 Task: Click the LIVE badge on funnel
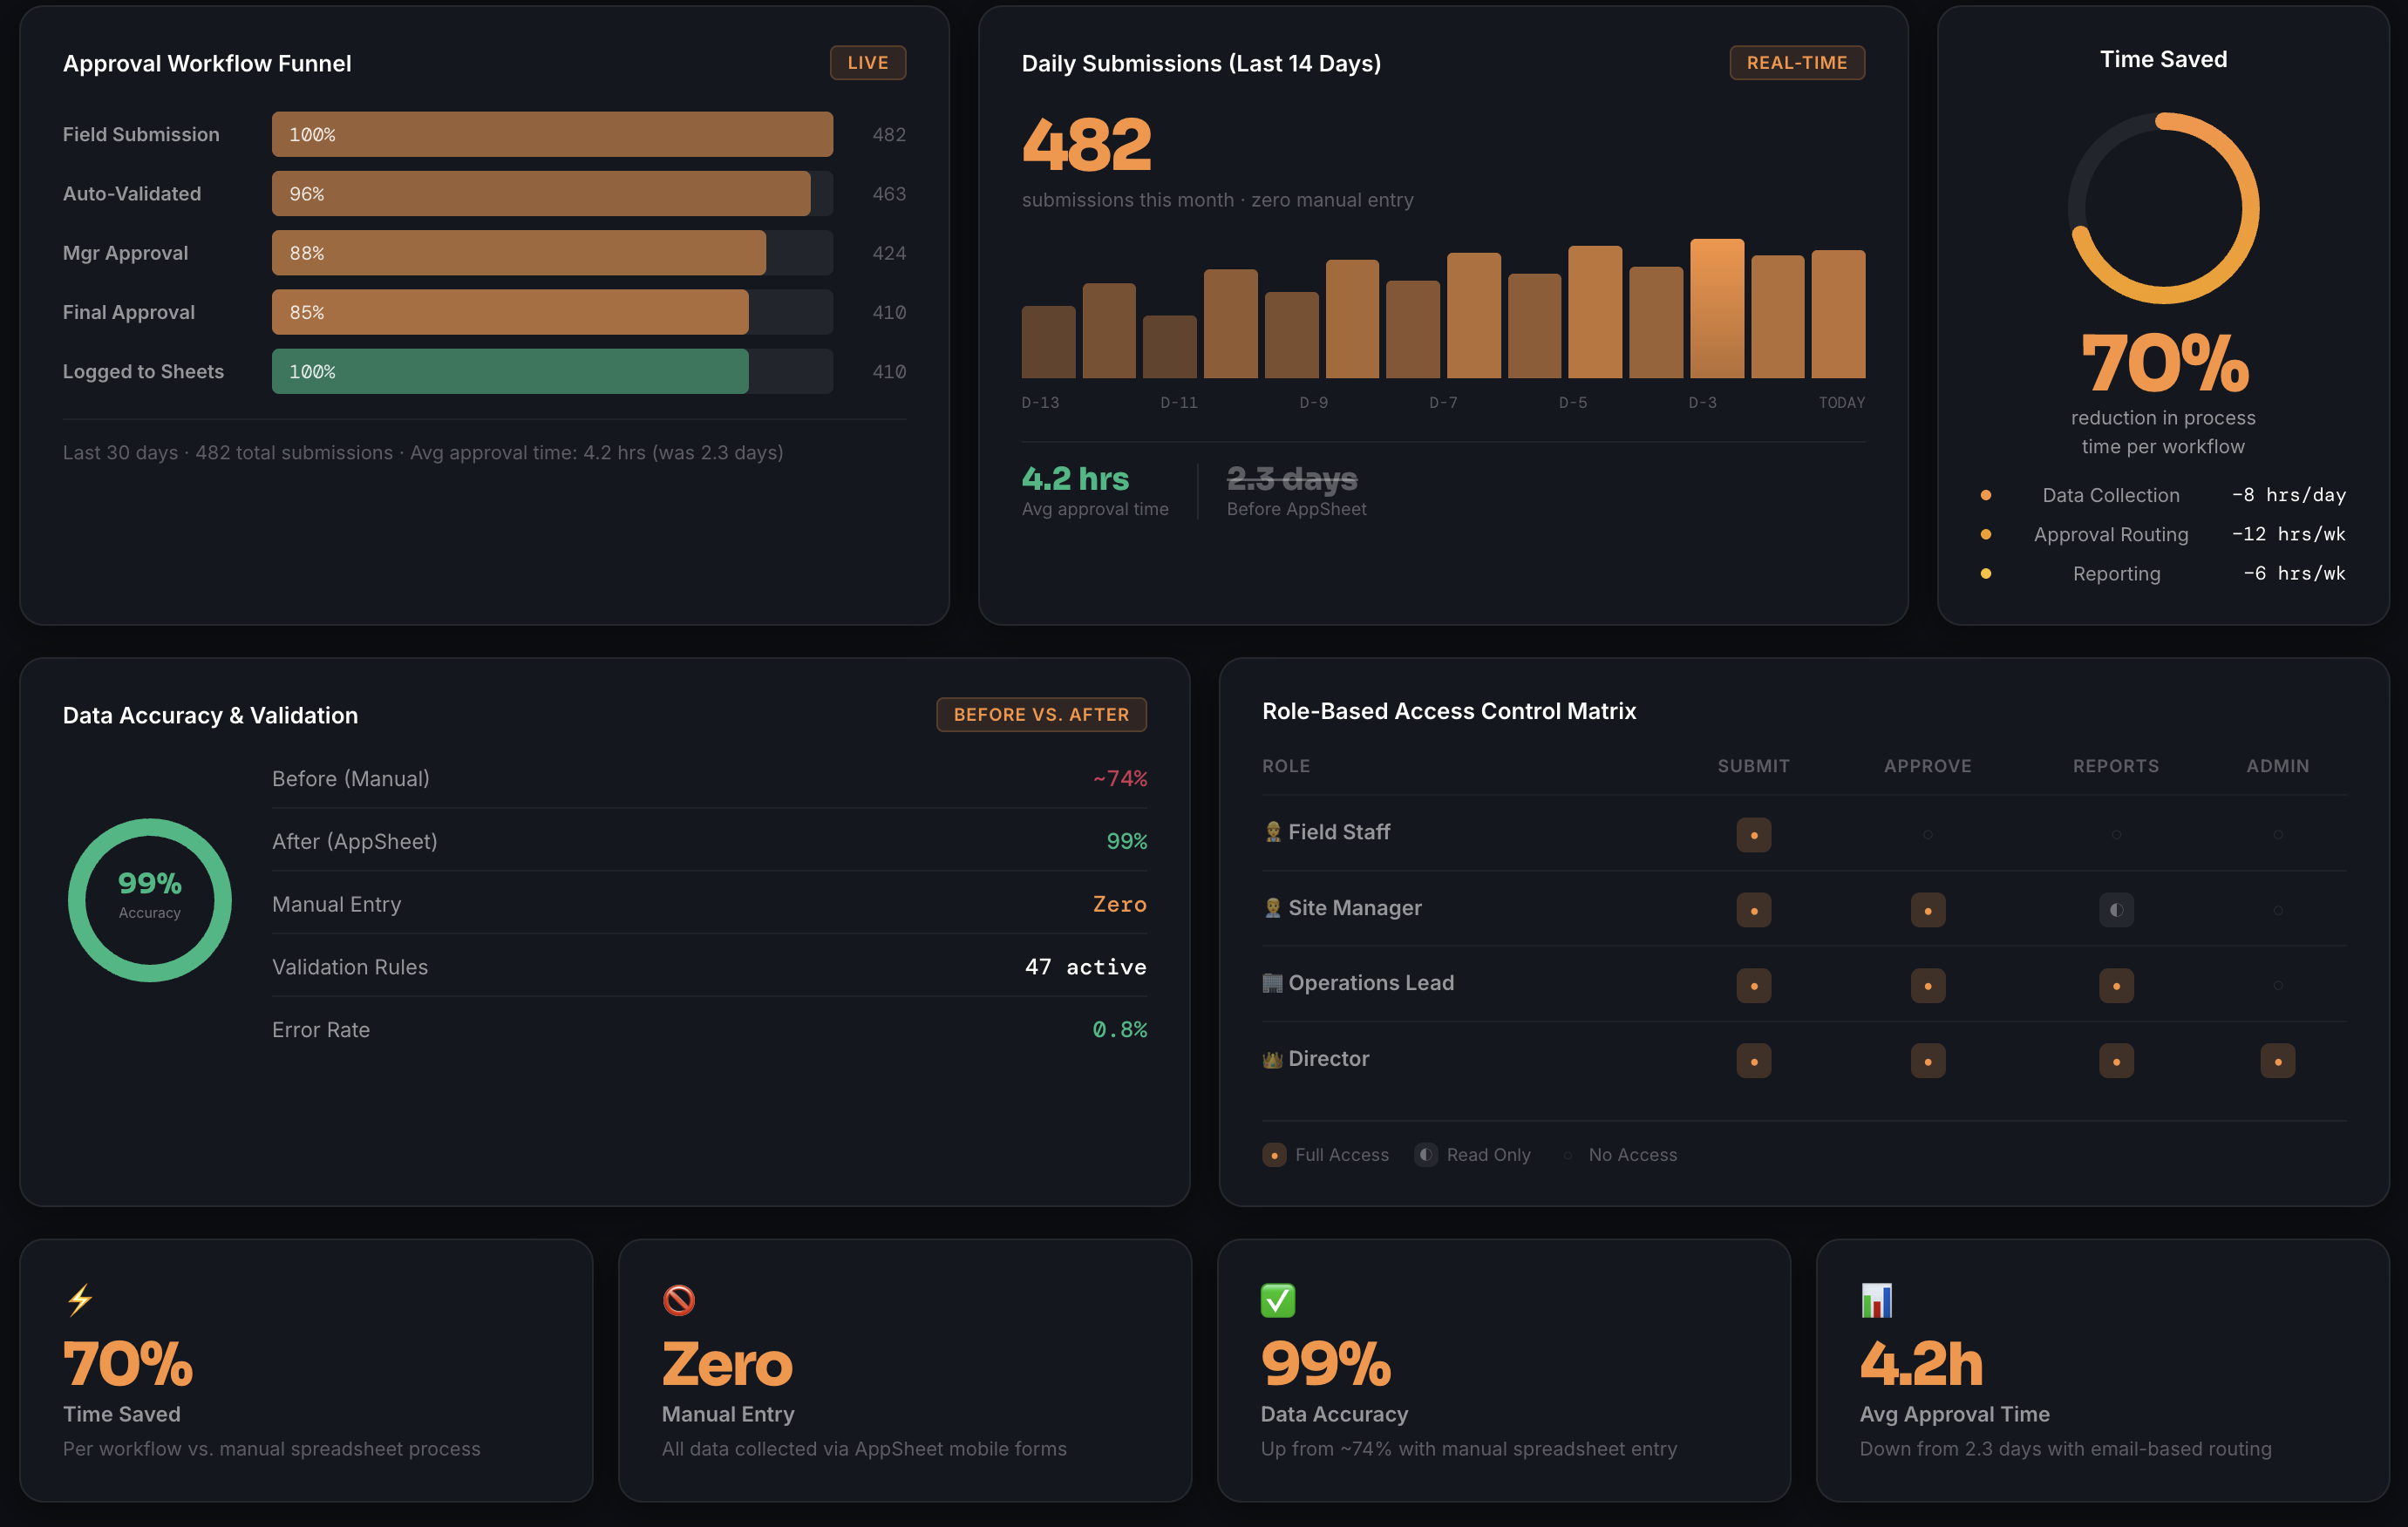(867, 63)
